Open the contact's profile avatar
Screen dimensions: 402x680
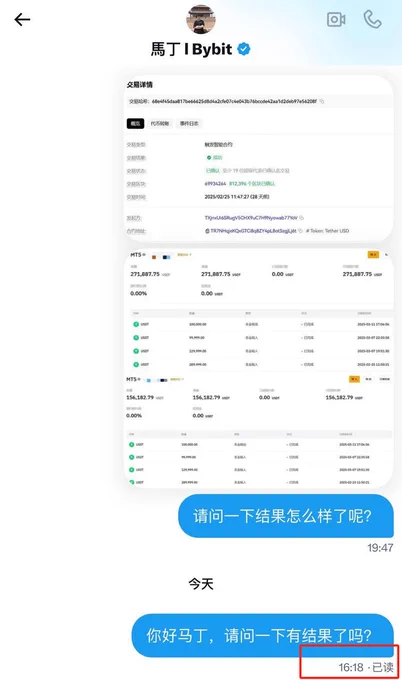click(x=201, y=19)
